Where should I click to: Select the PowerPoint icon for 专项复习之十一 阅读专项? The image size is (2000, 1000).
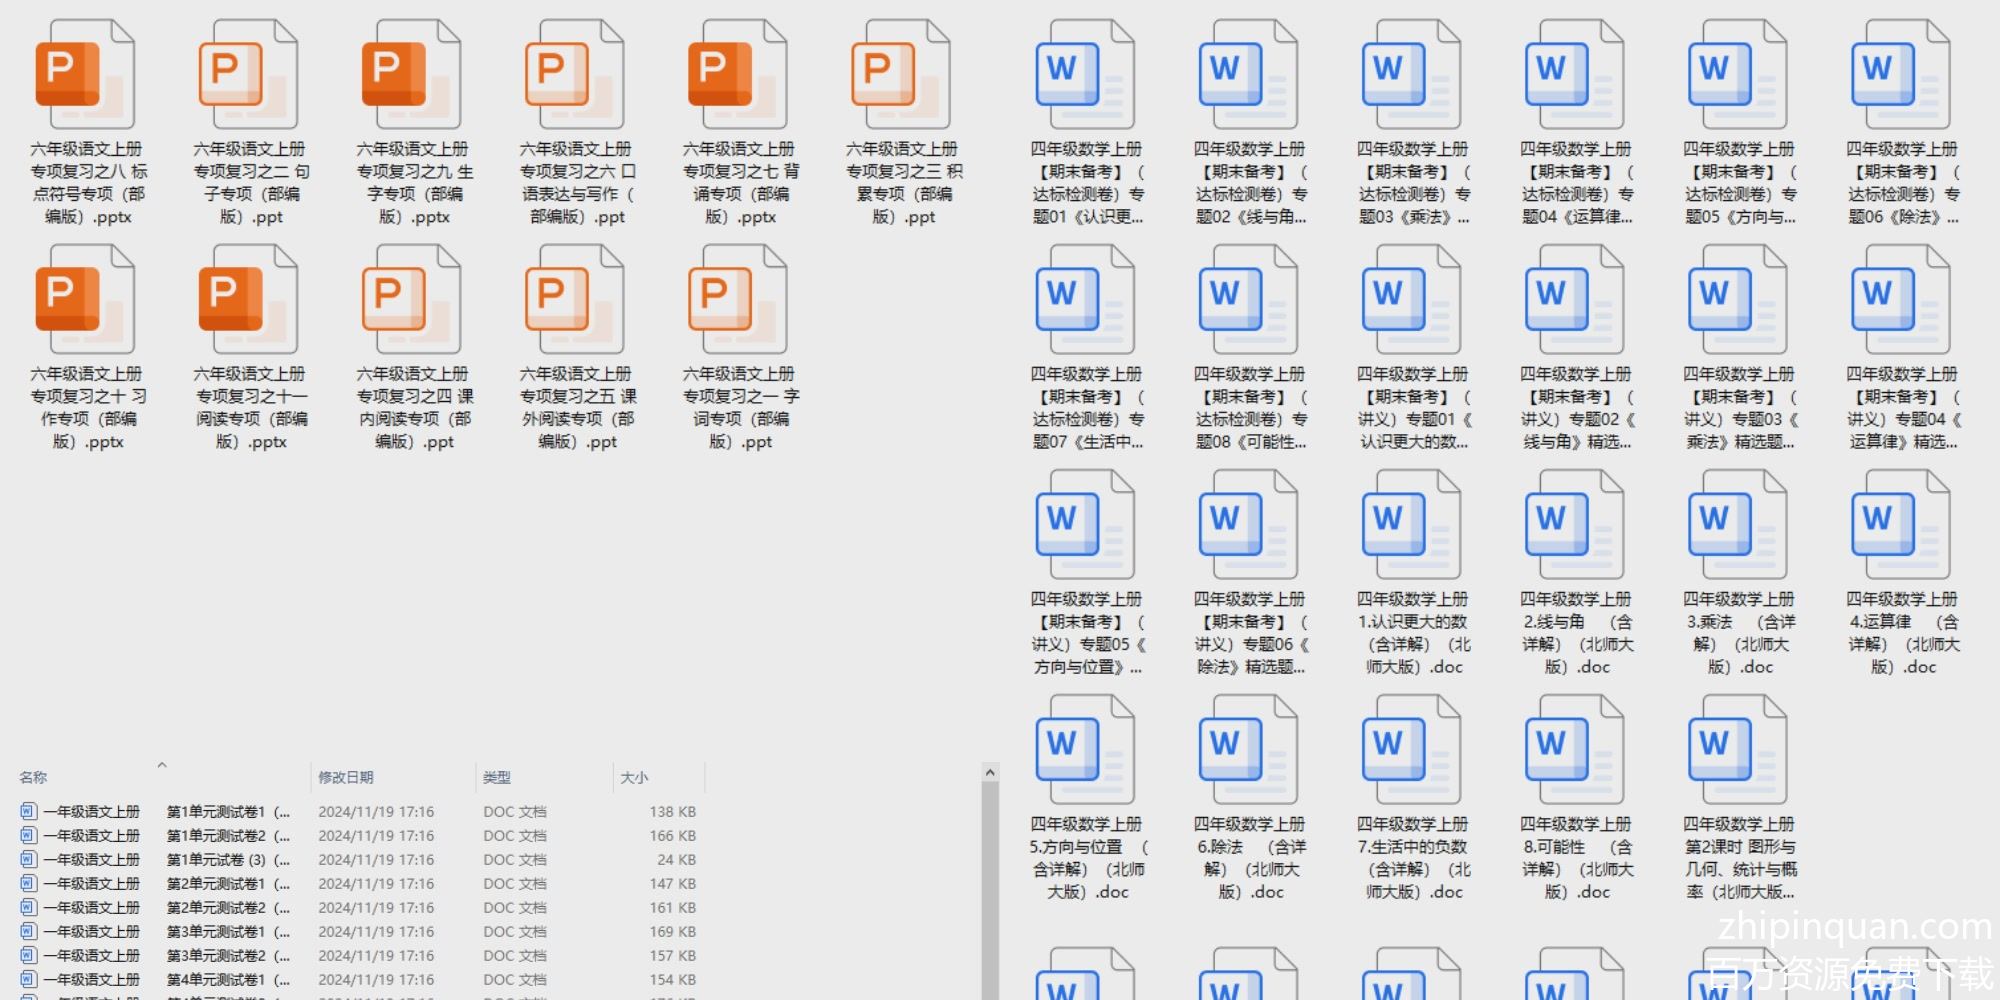click(248, 300)
